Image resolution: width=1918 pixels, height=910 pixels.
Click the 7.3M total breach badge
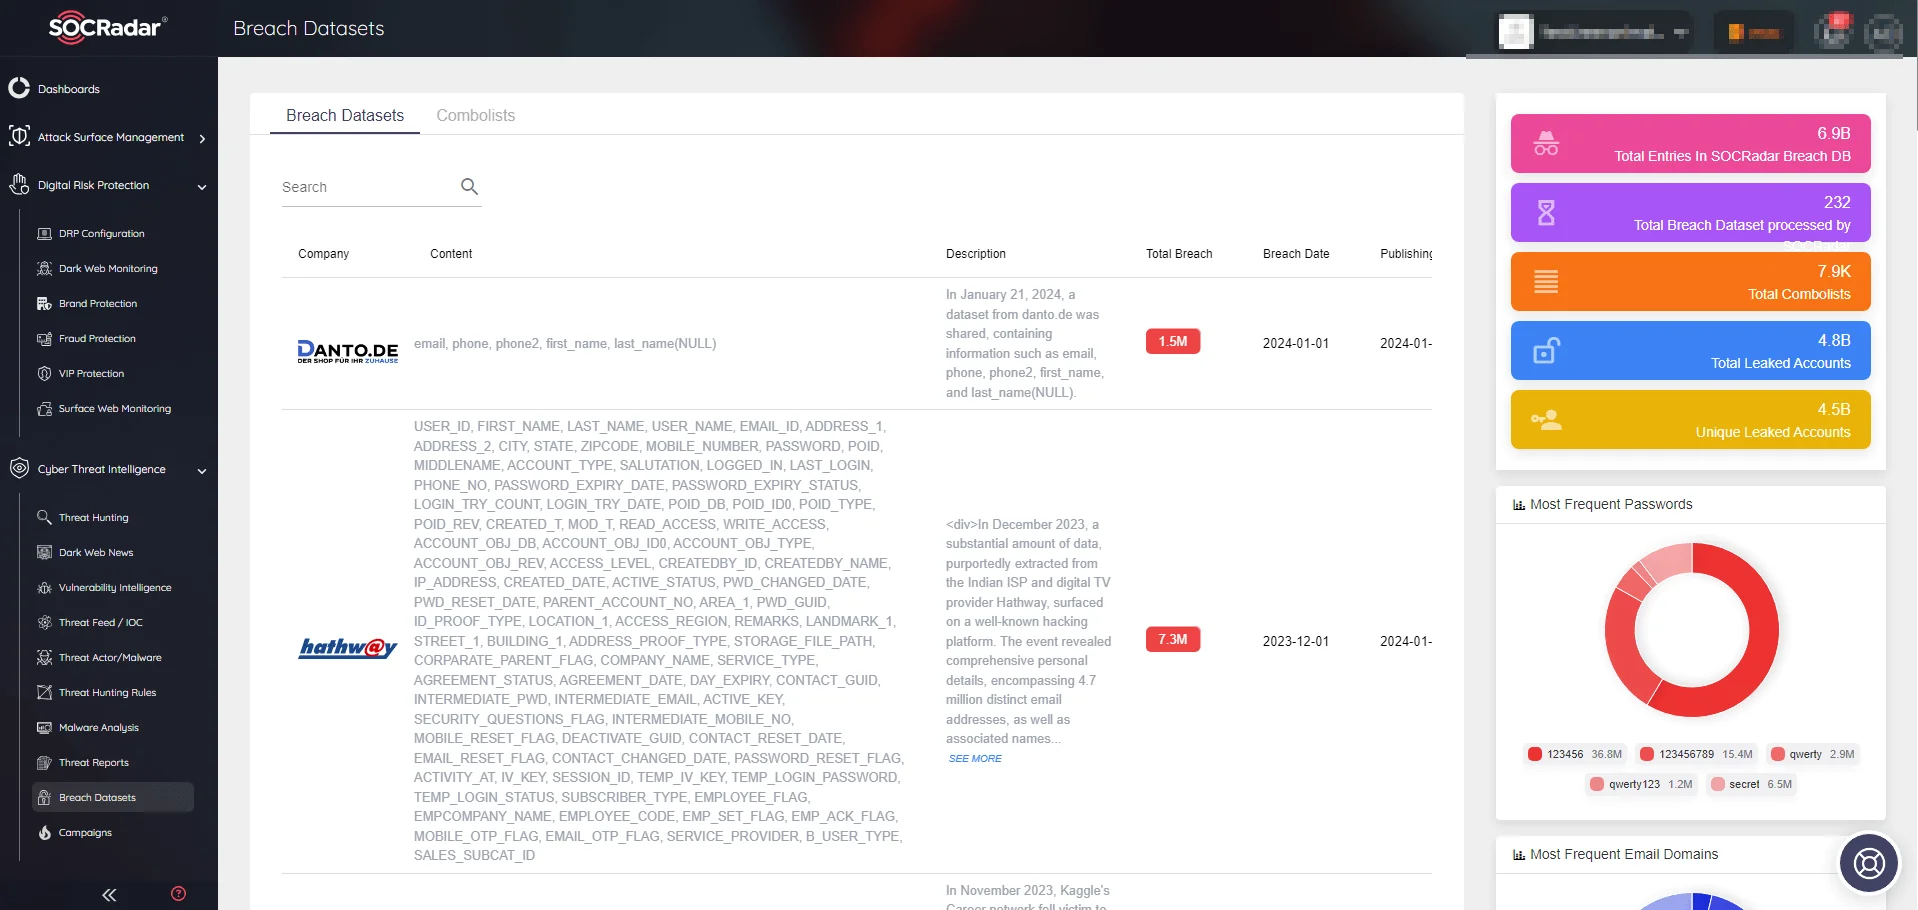1173,640
